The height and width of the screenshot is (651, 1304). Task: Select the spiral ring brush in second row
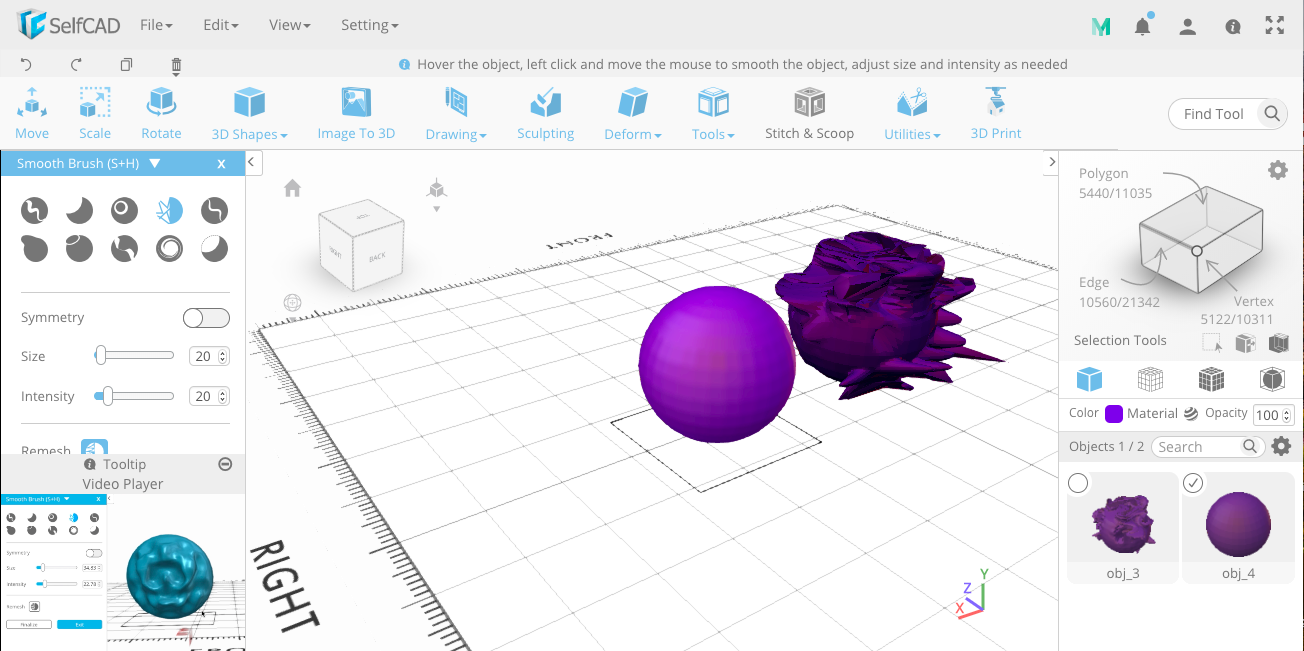[169, 248]
